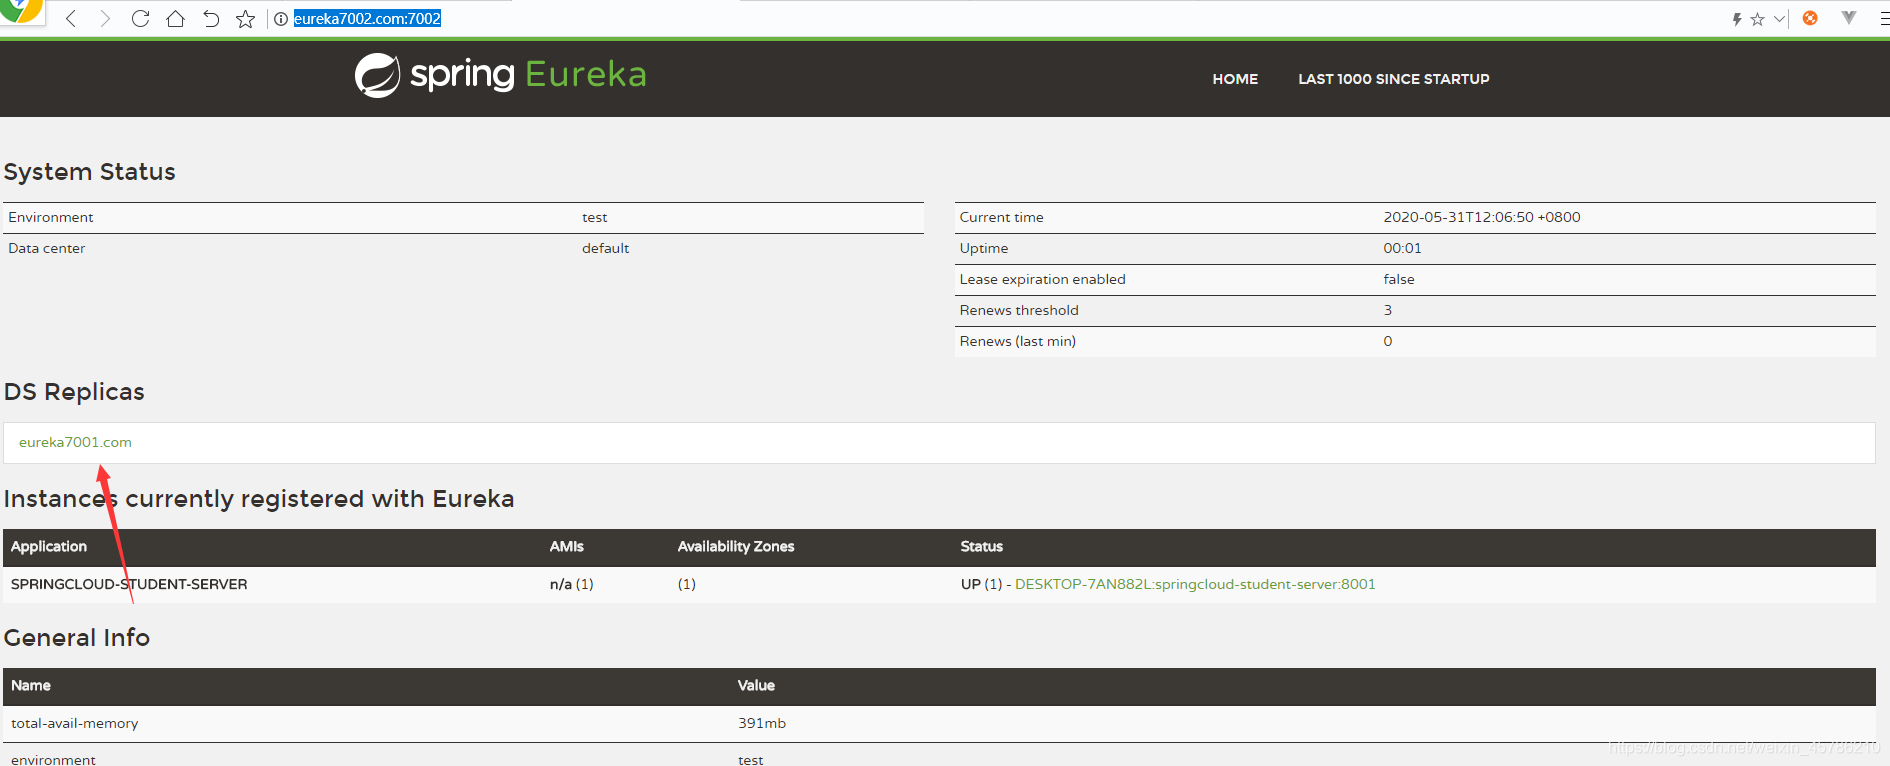Click the star icon beside the lightning bolt
The width and height of the screenshot is (1890, 766).
(x=1757, y=19)
